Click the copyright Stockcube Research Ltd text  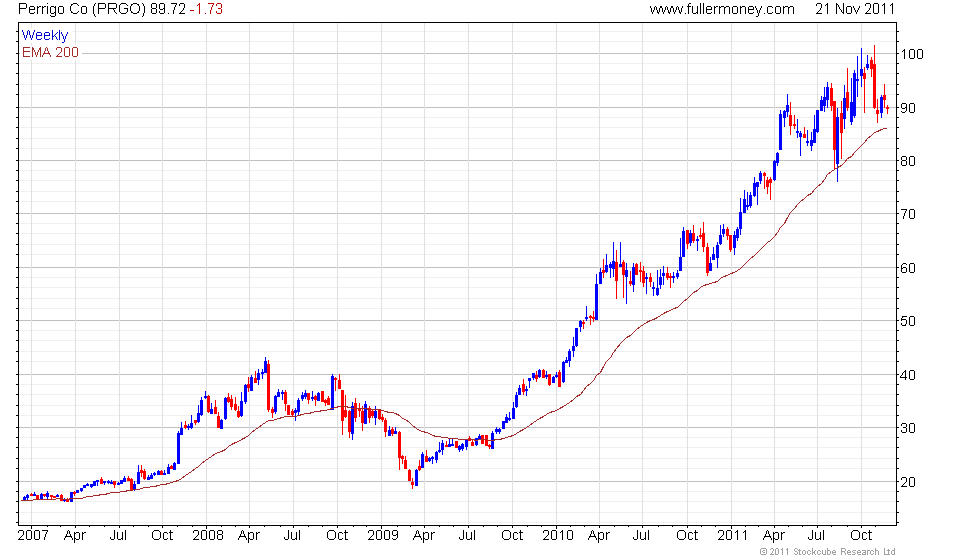tap(828, 552)
